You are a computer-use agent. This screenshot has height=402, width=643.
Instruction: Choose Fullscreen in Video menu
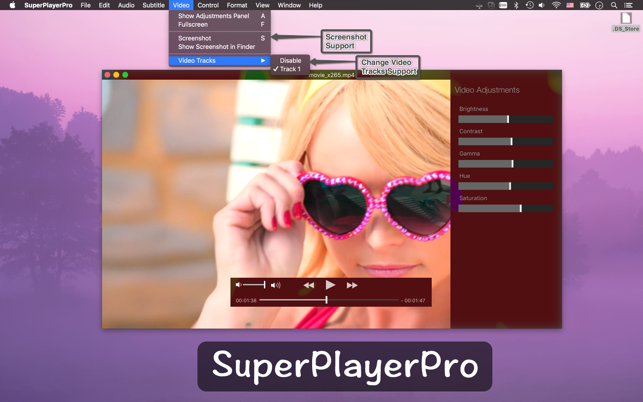(x=220, y=25)
